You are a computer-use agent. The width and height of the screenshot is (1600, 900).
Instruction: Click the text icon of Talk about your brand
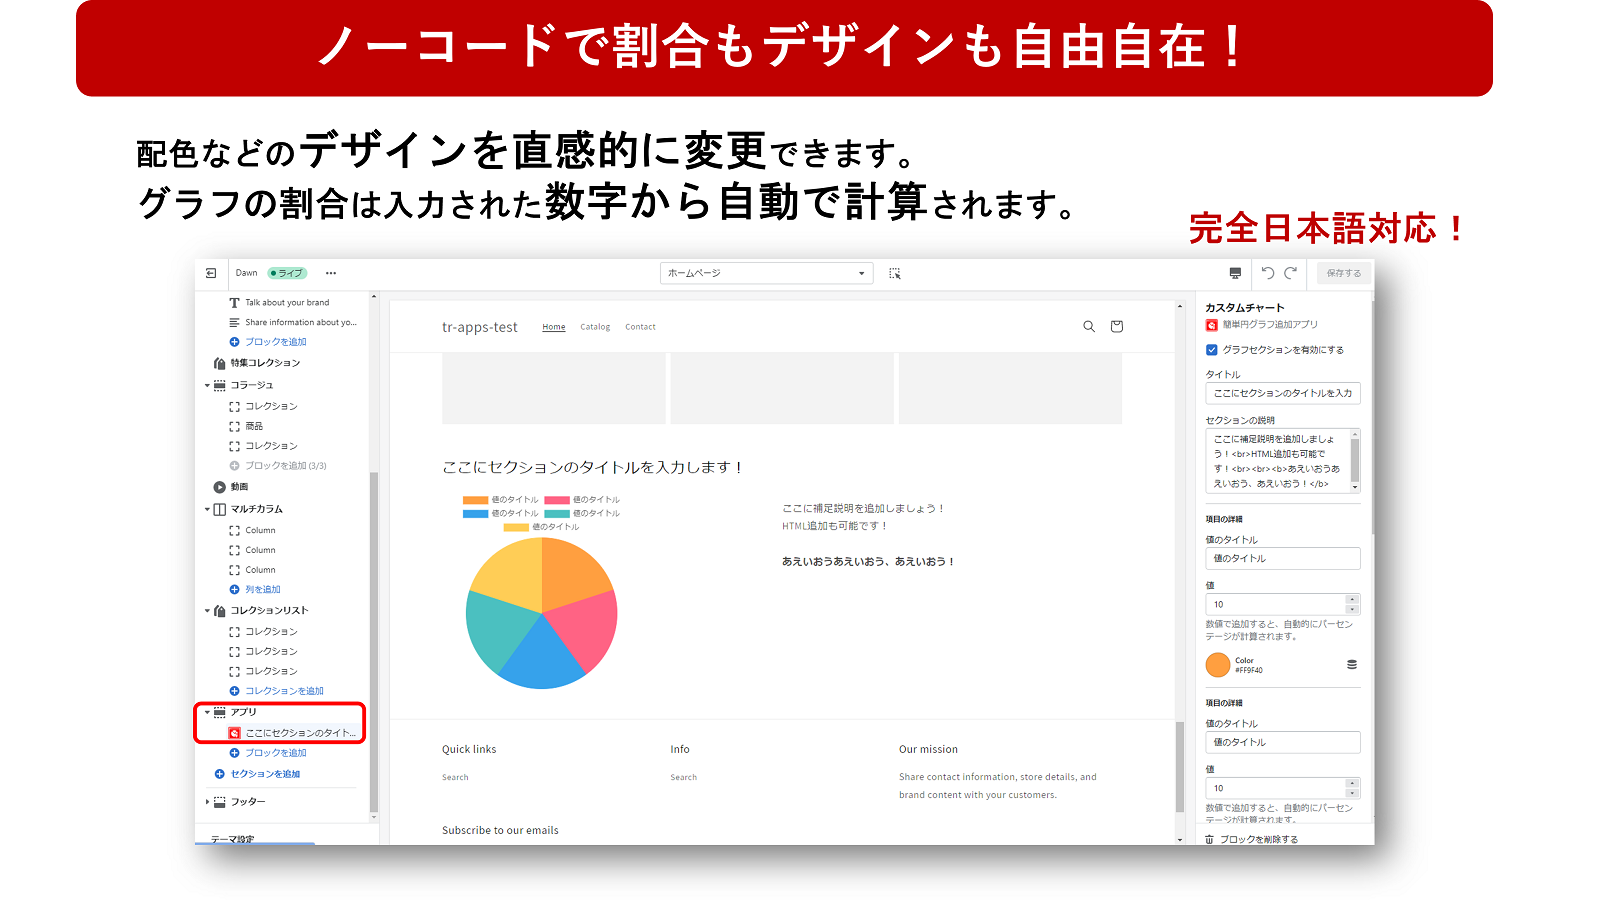pos(234,303)
